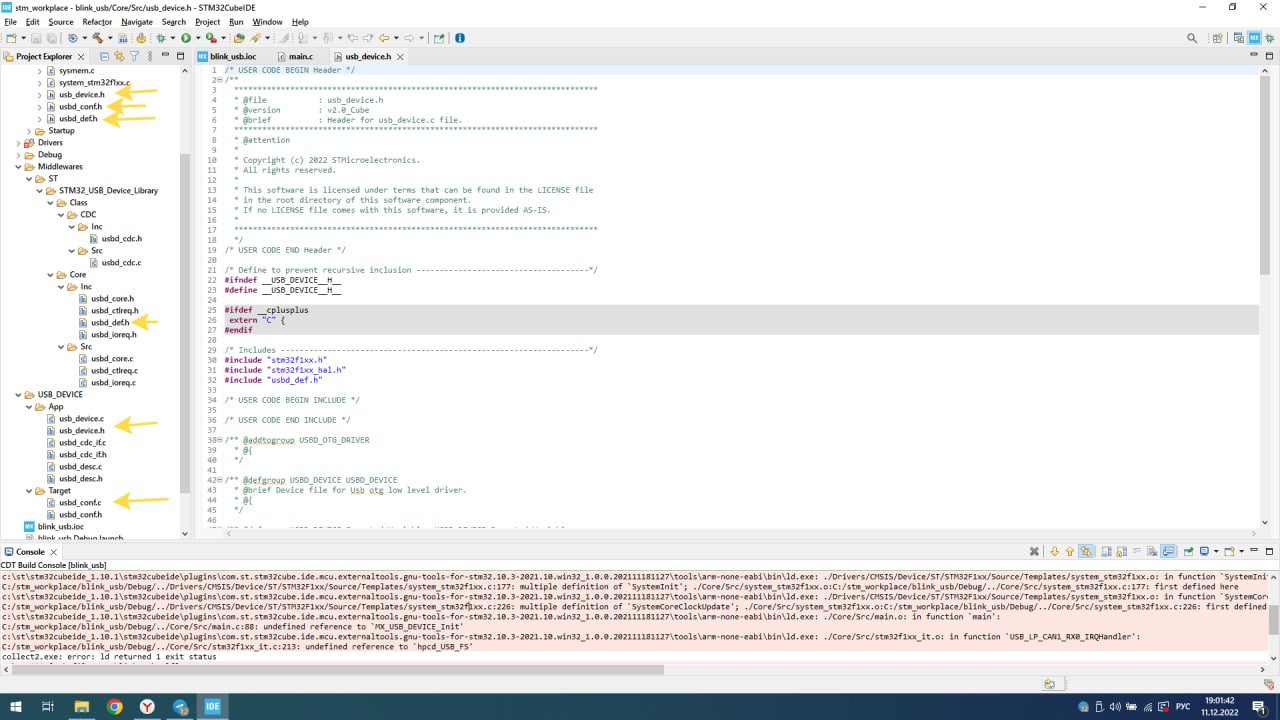Viewport: 1280px width, 720px height.
Task: Open the Run button dropdown arrow
Action: (x=197, y=38)
